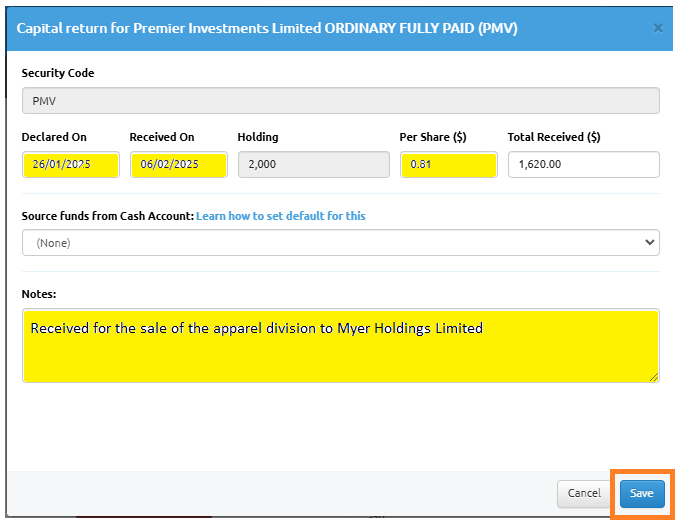The height and width of the screenshot is (530, 689).
Task: Click the Security Code label
Action: pyautogui.click(x=58, y=73)
